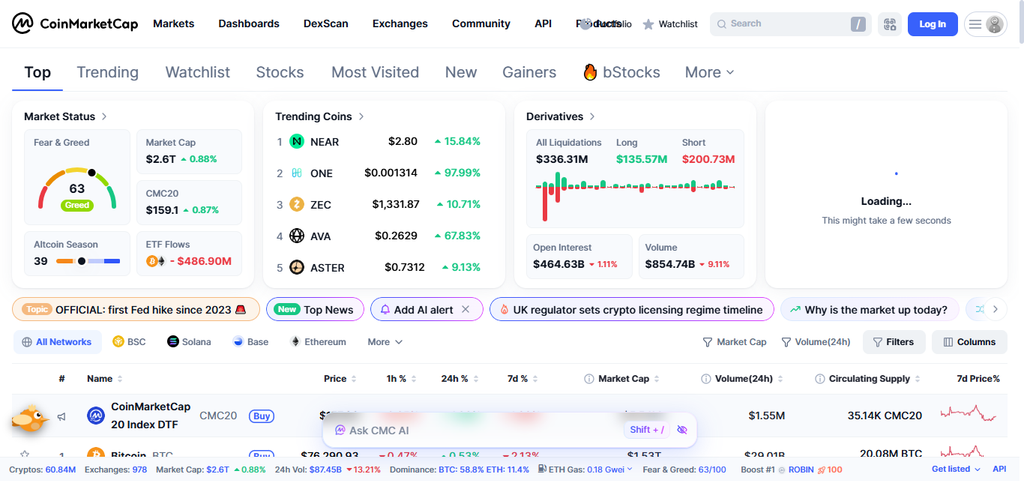Select the BSC network icon
1024x481 pixels.
point(118,341)
